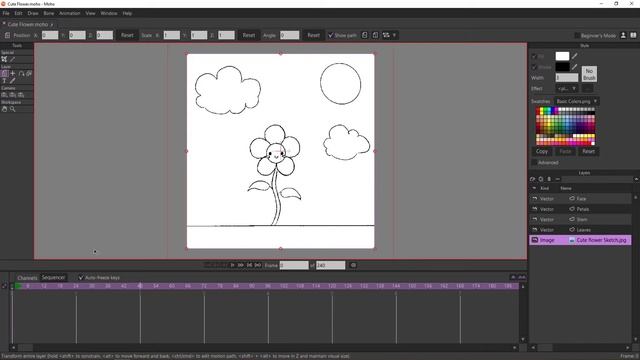The width and height of the screenshot is (640, 360).
Task: Select the Track Camera tool
Action: [x=4, y=95]
